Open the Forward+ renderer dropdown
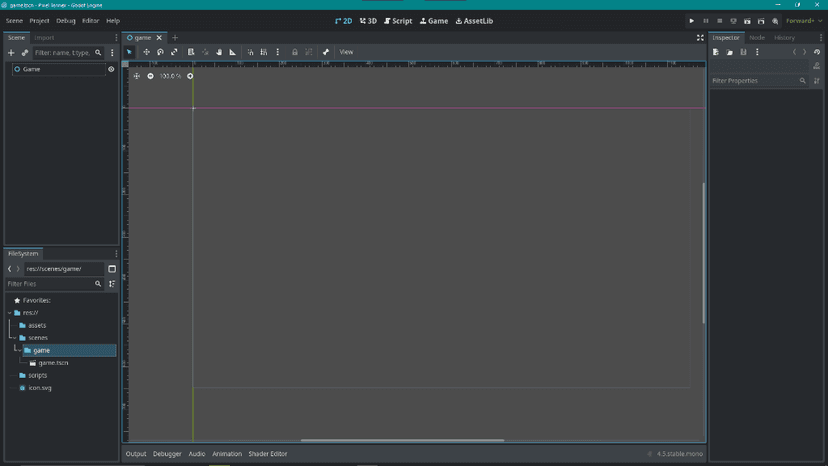Screen dimensions: 828x466 [x=803, y=21]
